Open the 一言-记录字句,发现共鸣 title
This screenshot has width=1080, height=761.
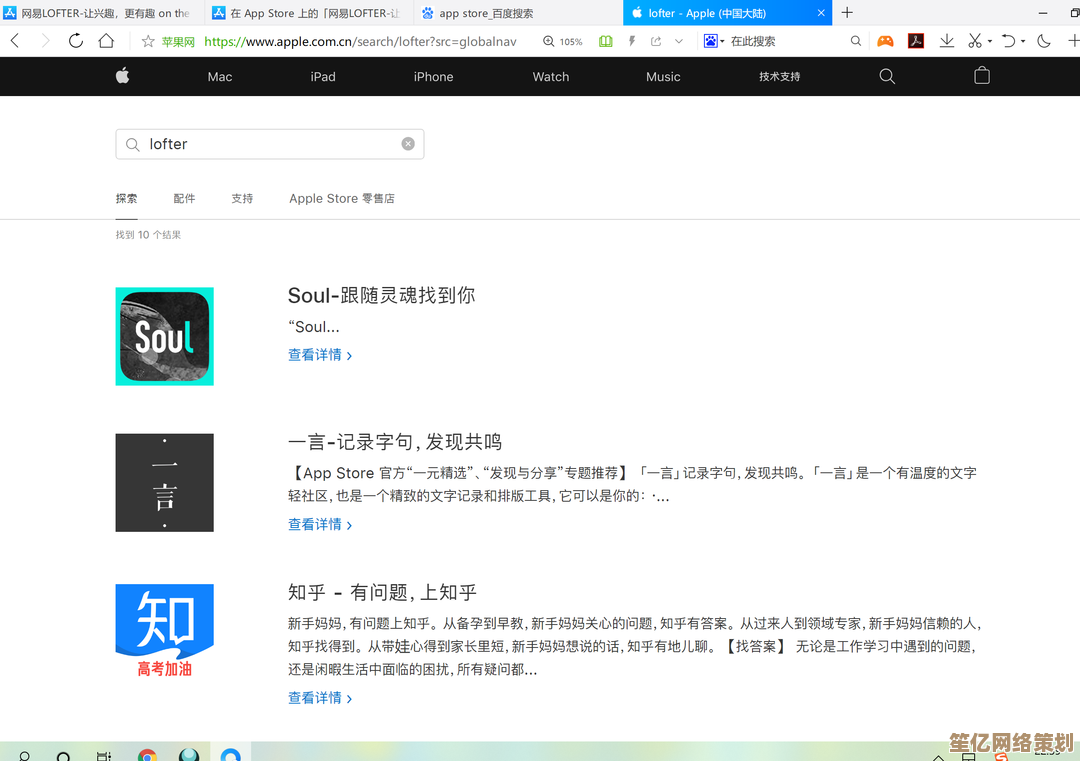[395, 441]
